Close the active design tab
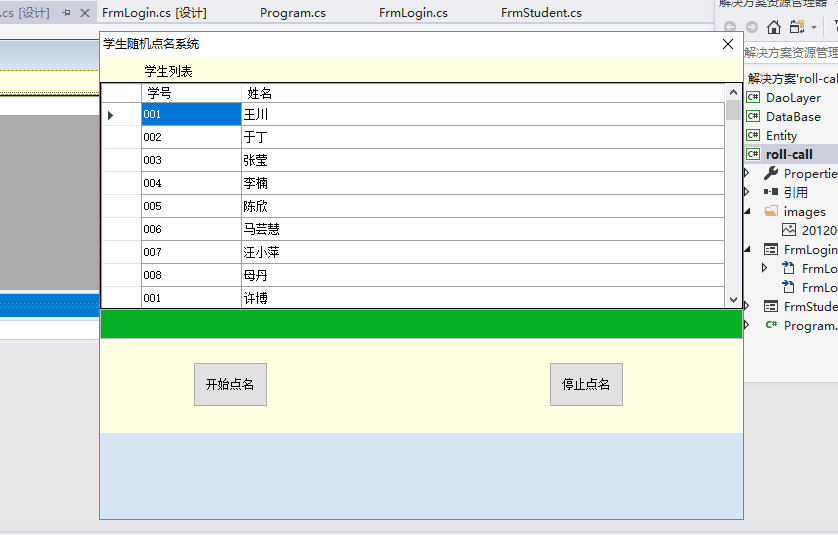 coord(84,13)
